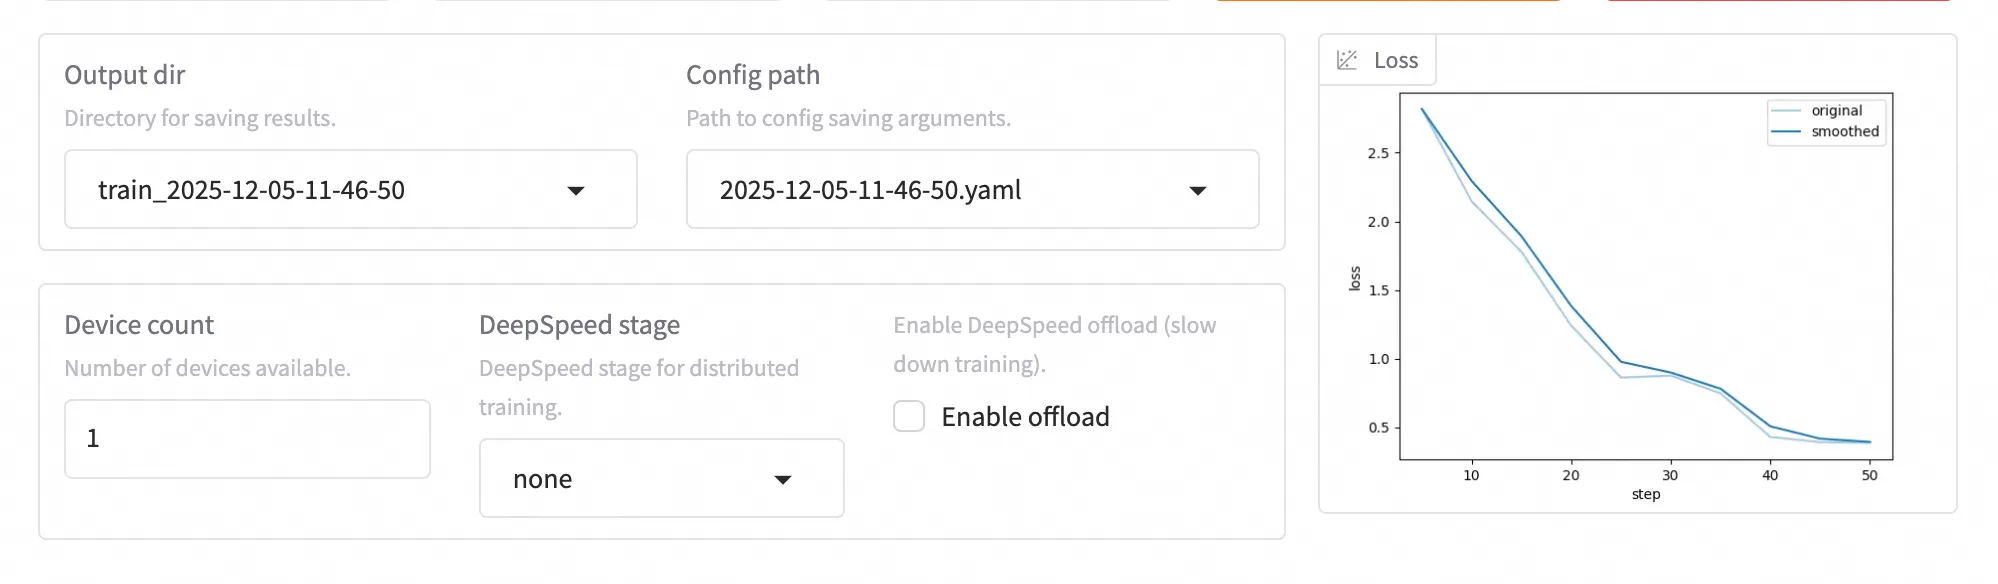Click the "smoothed" legend line swatch
1998x584 pixels.
pos(1786,132)
